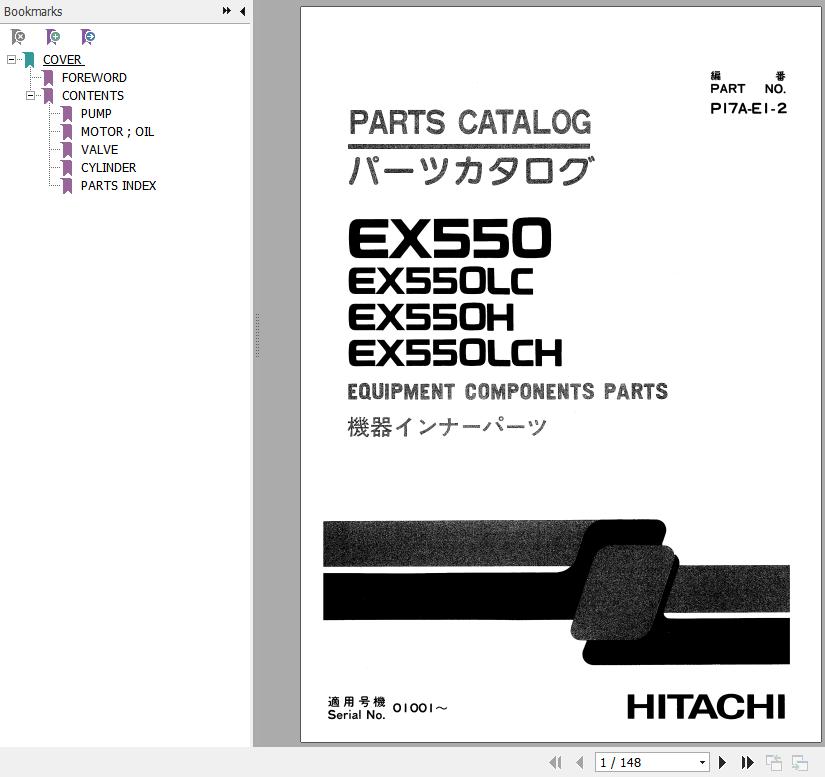This screenshot has width=825, height=777.
Task: Click the previous view icon
Action: click(x=774, y=763)
